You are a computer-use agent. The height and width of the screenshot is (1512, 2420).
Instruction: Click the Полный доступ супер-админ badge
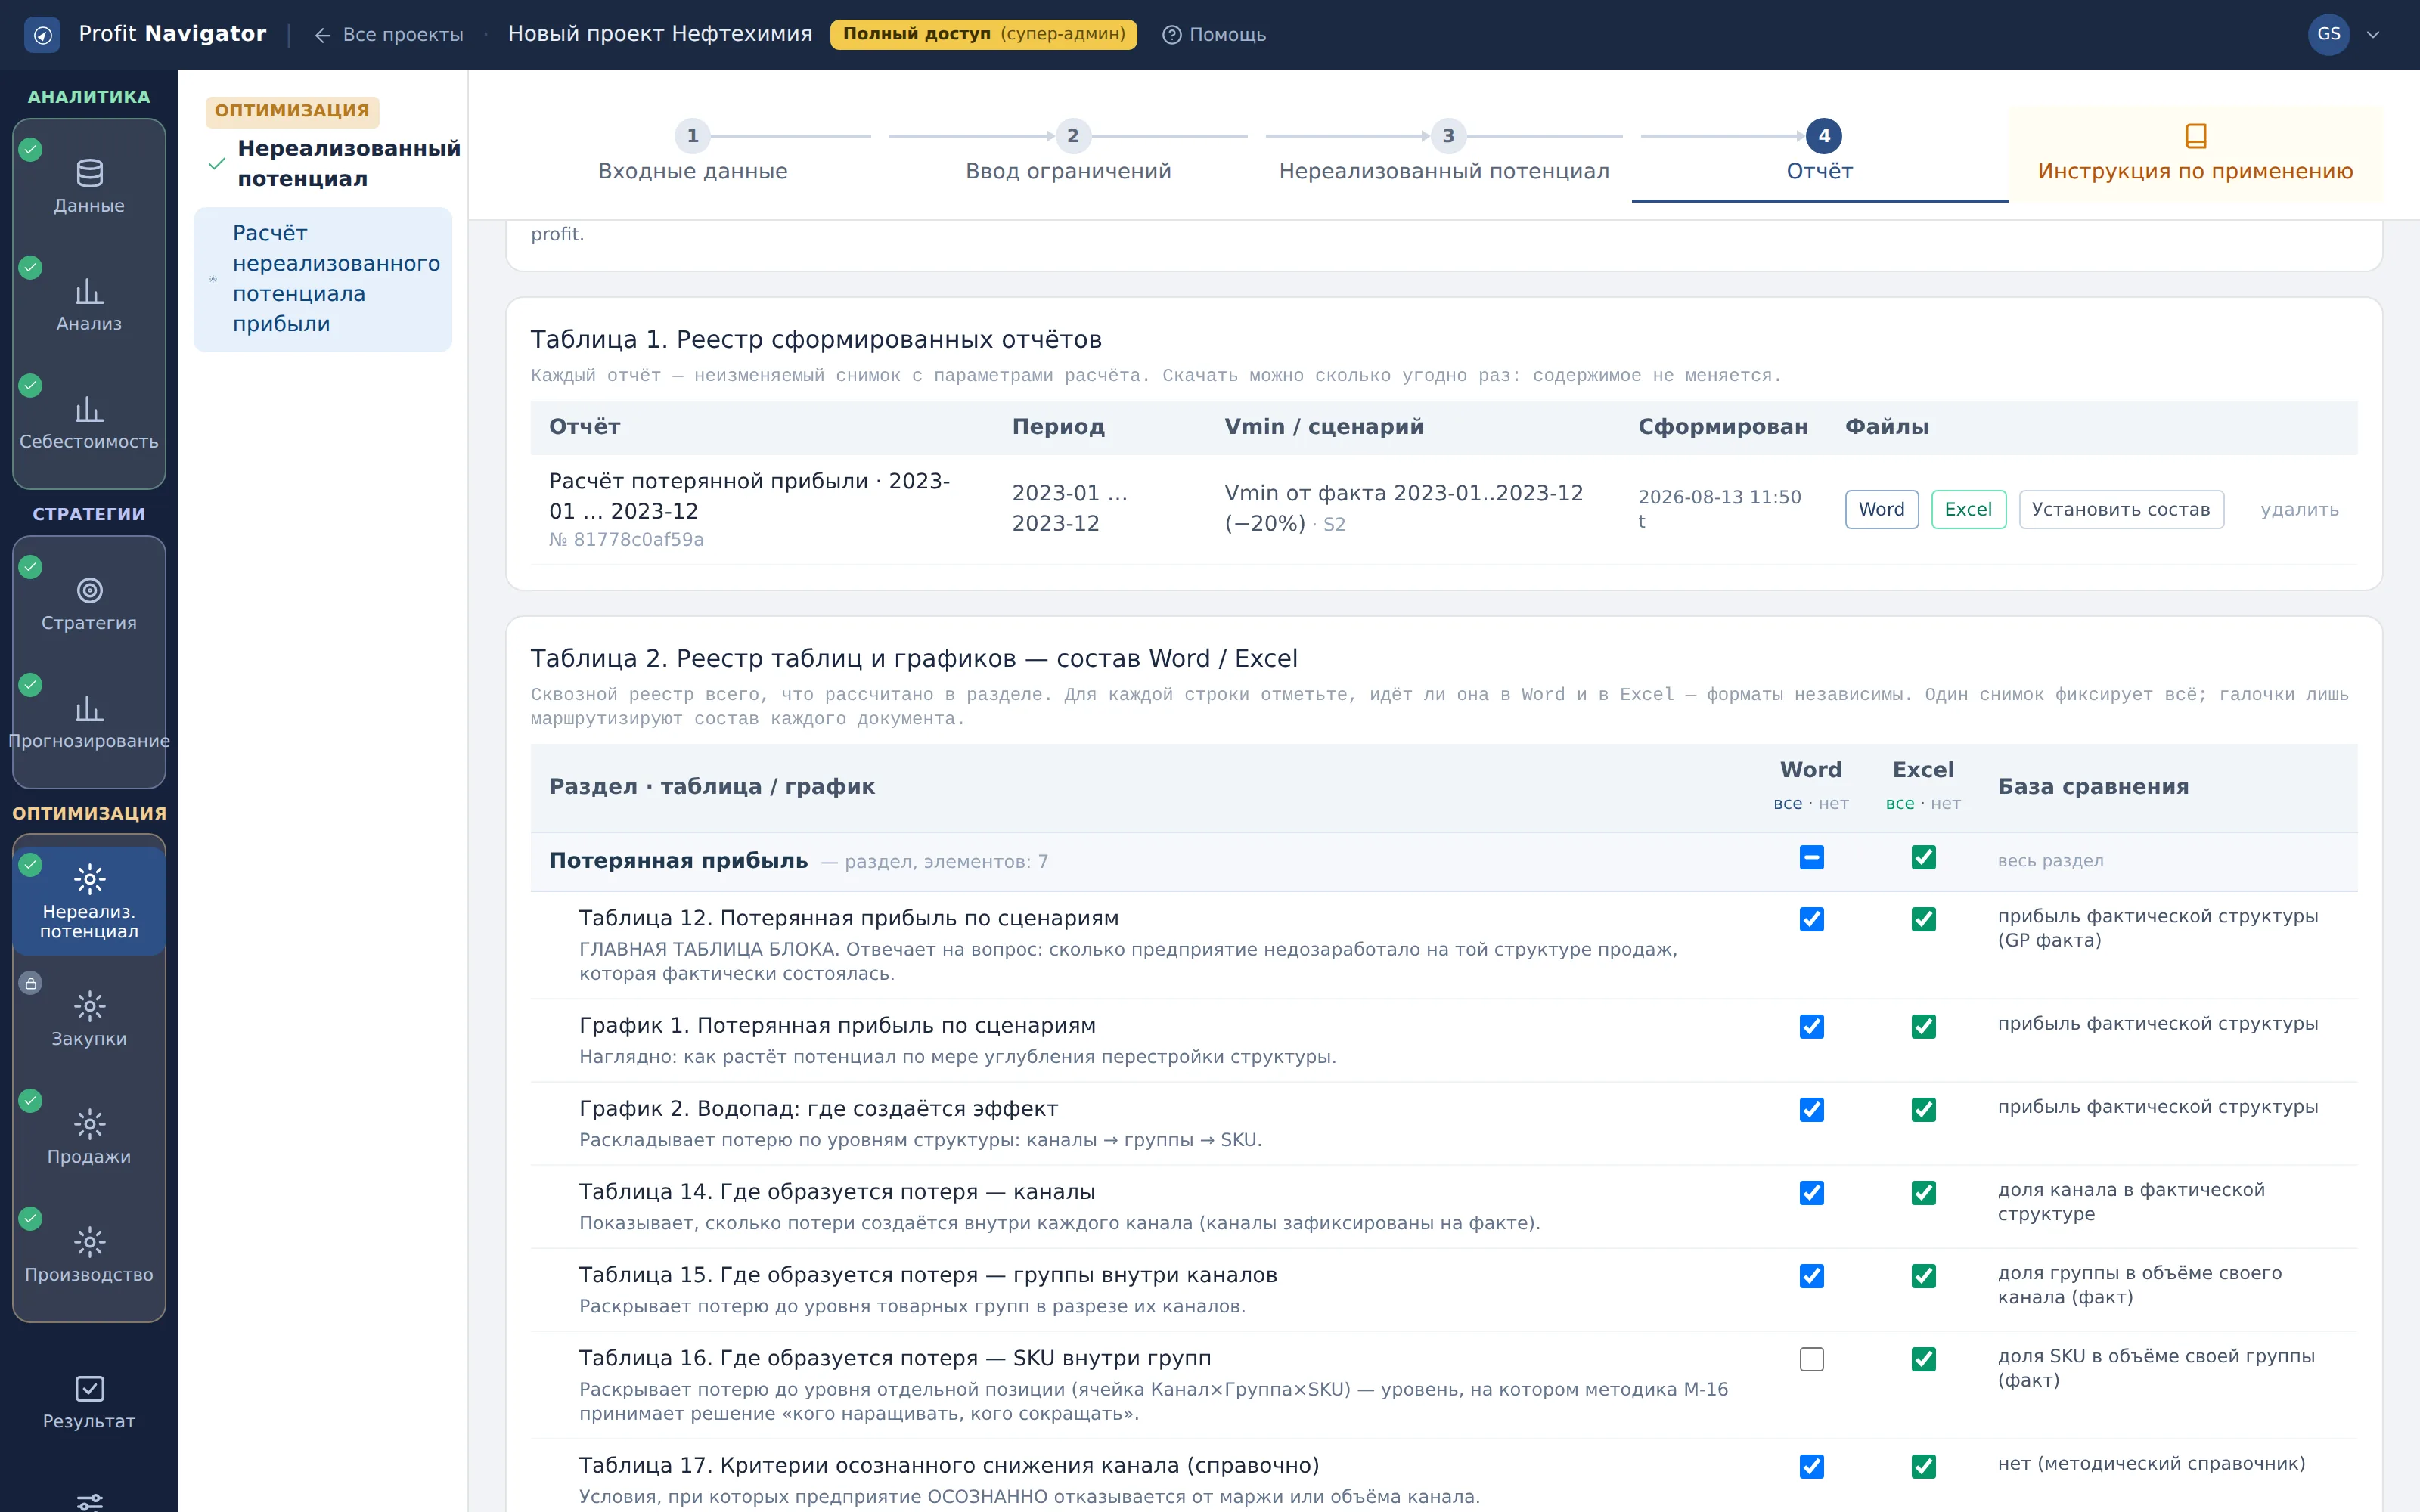[x=983, y=34]
